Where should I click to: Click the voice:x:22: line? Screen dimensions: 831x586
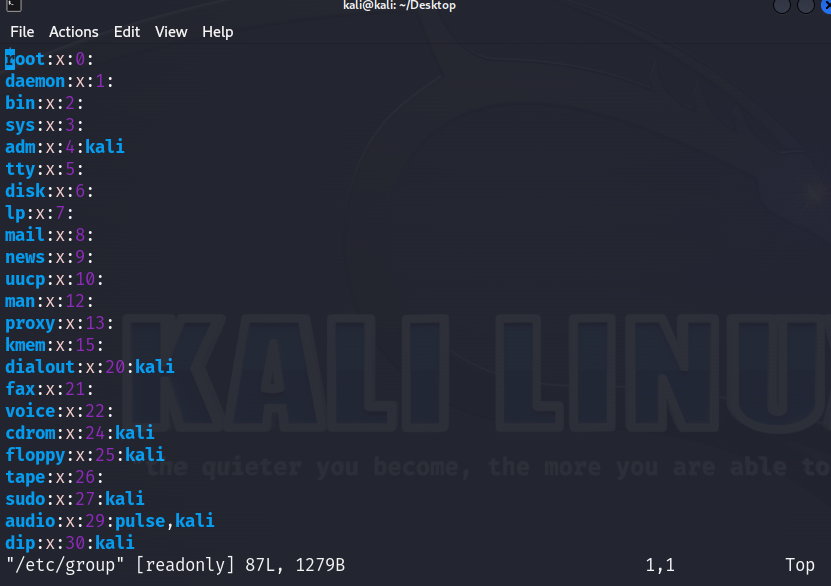[x=59, y=411]
